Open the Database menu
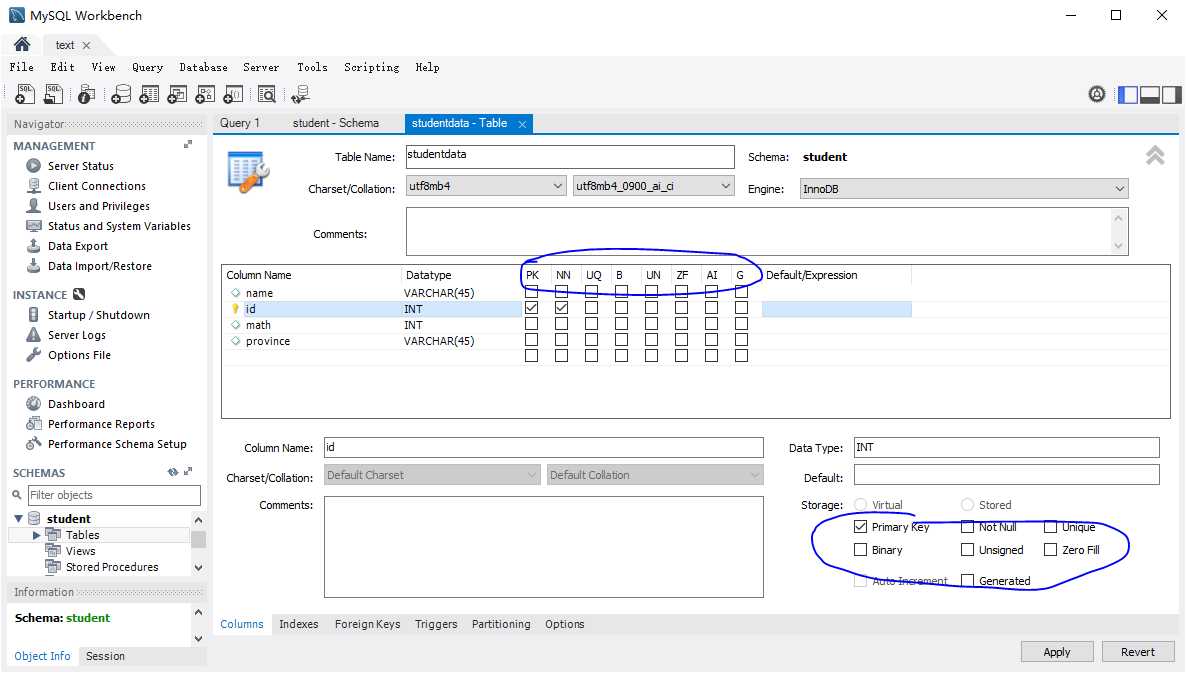The width and height of the screenshot is (1186, 673). (x=203, y=67)
